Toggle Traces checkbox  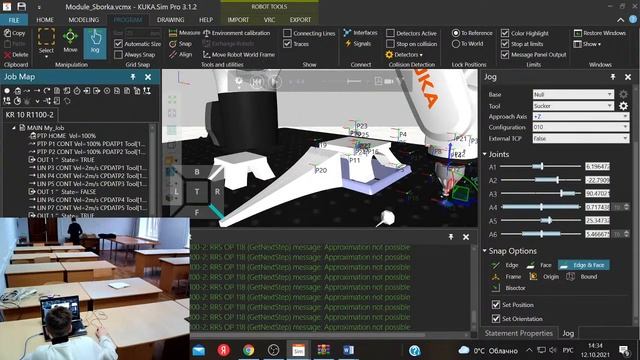(287, 44)
